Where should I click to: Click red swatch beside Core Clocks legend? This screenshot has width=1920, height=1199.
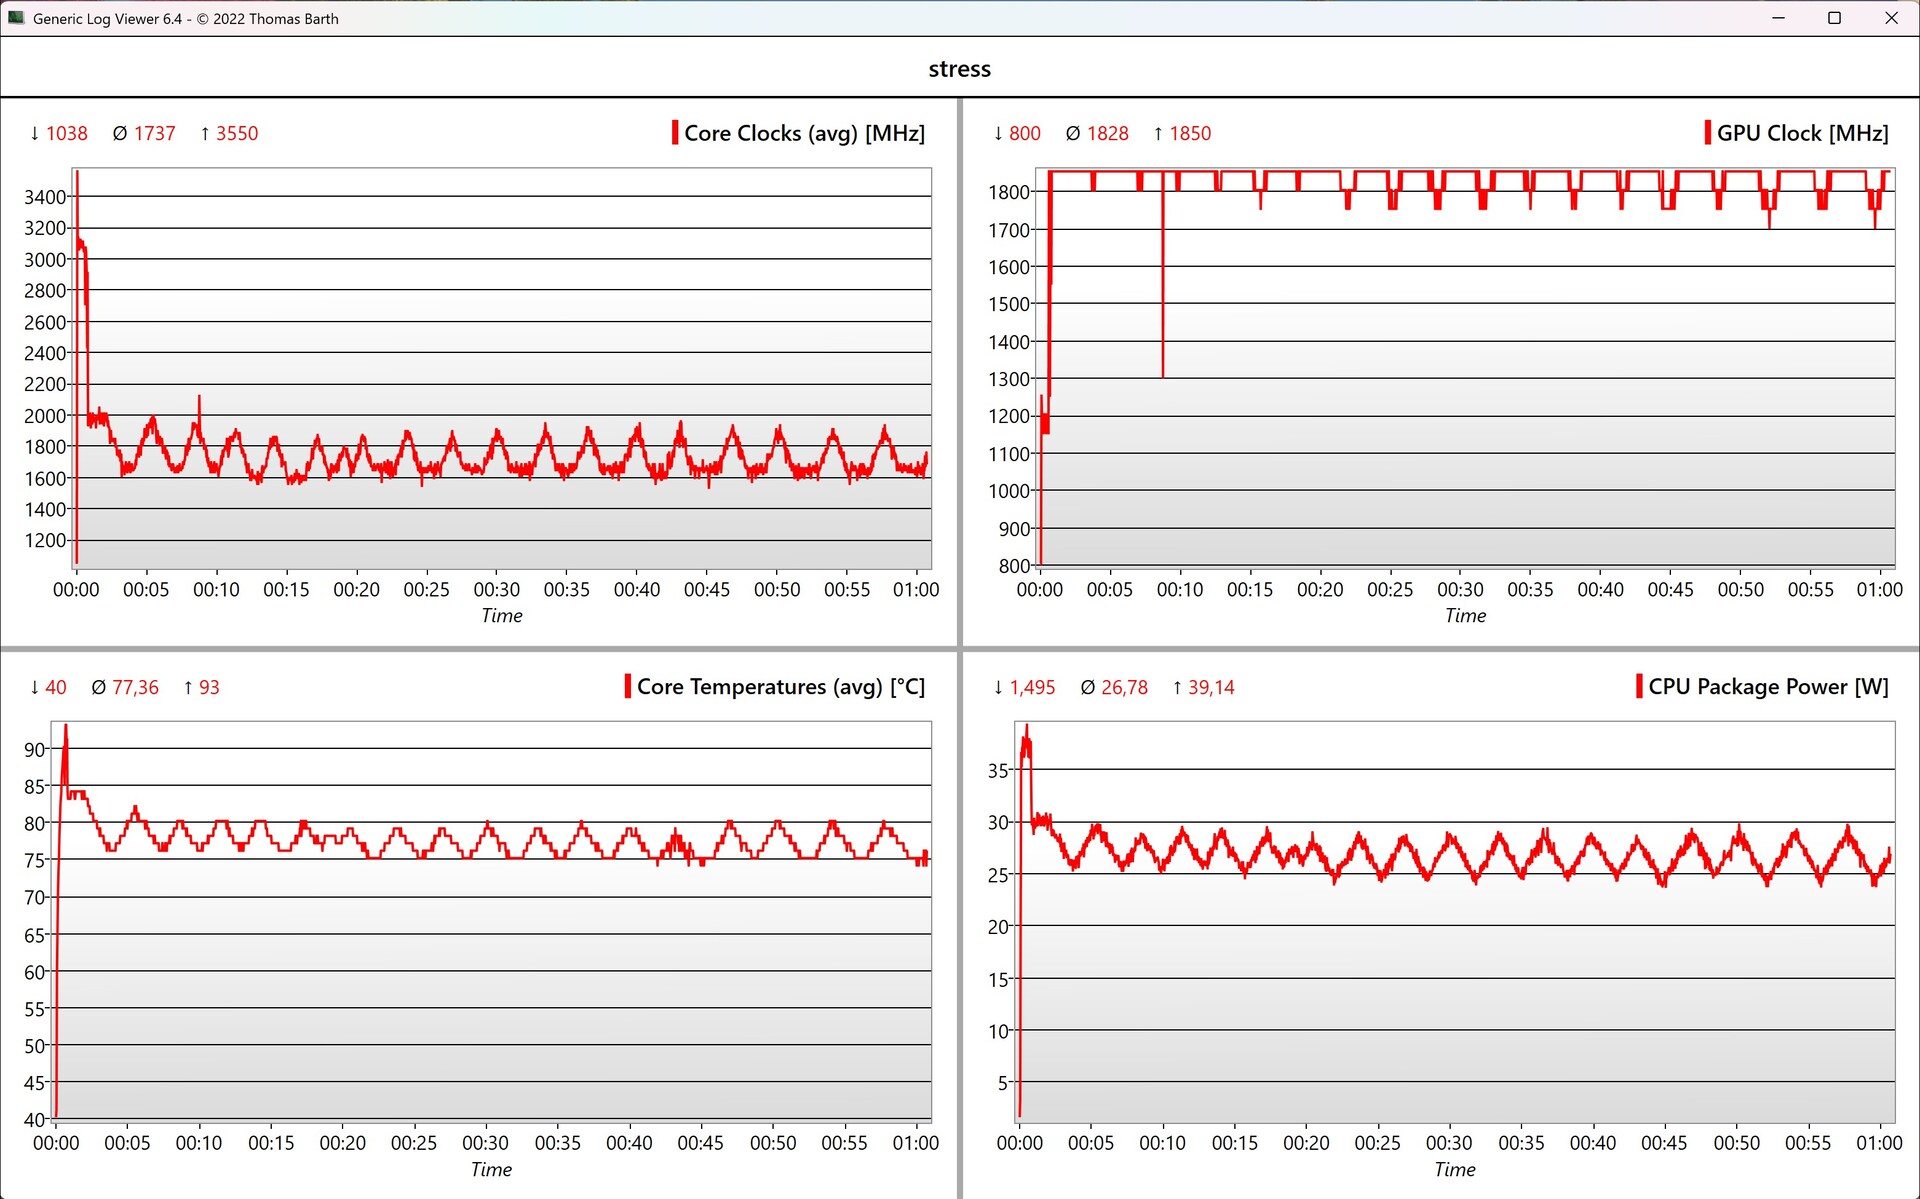[675, 133]
